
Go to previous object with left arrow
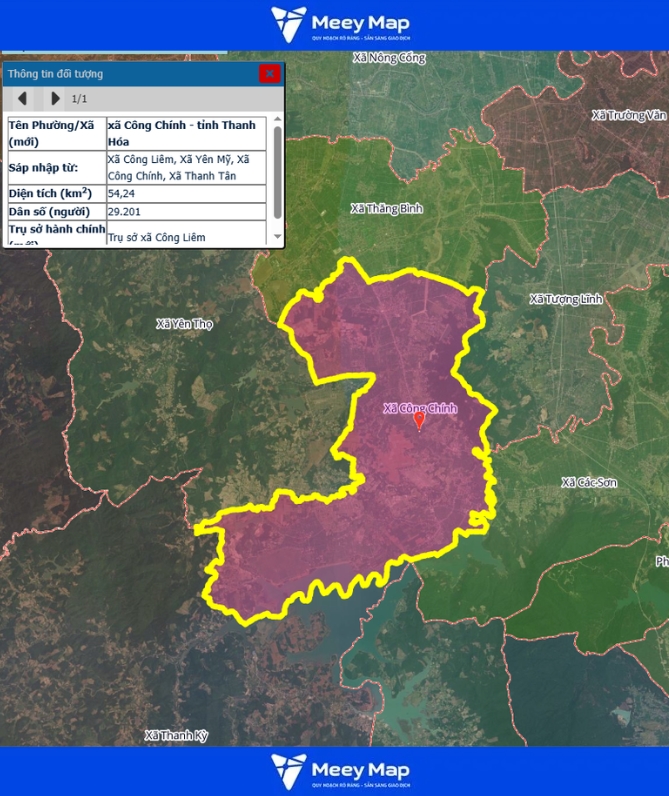click(23, 98)
